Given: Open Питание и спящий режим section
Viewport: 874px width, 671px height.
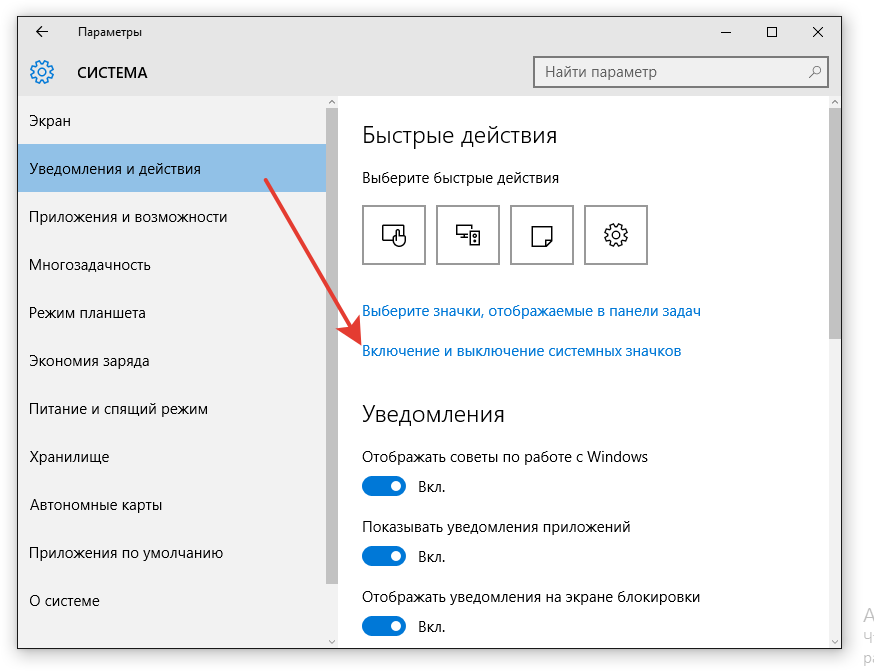Looking at the screenshot, I should coord(172,409).
